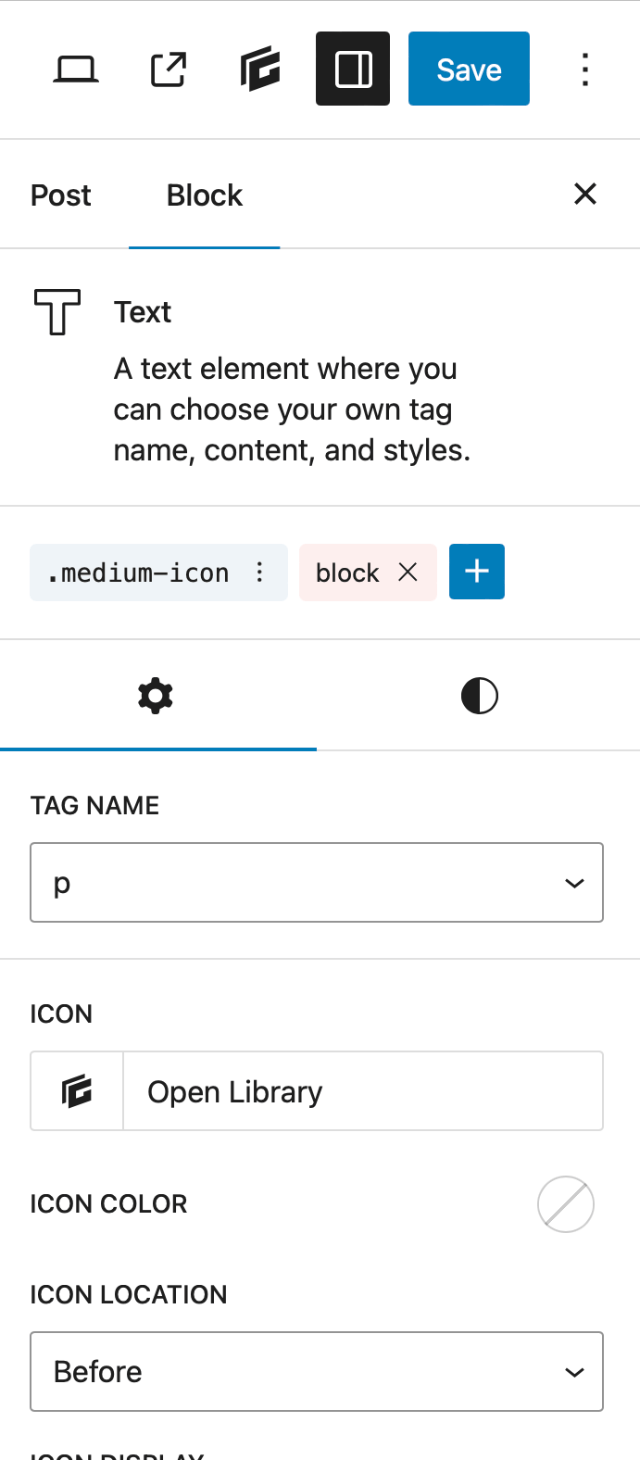Open the three-dot options menu

tap(585, 69)
